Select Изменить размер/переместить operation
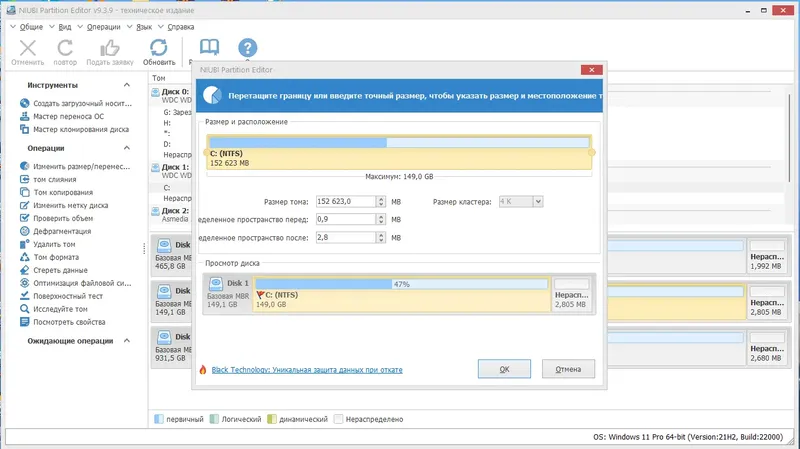The height and width of the screenshot is (449, 800). (75, 166)
